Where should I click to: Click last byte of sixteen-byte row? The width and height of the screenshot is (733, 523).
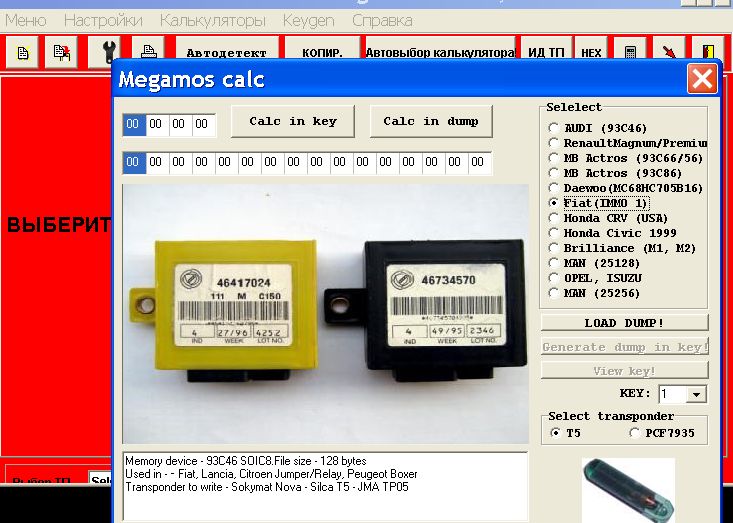479,163
